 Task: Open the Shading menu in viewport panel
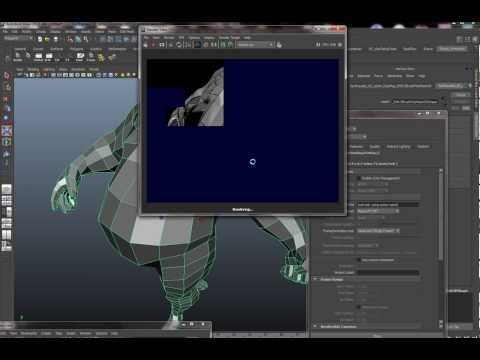click(x=33, y=69)
